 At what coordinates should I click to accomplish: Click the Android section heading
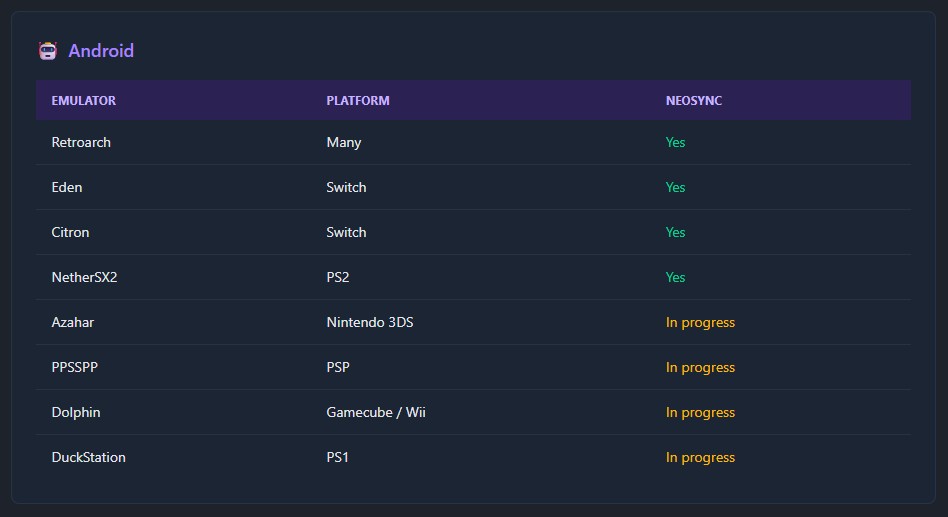pos(101,51)
